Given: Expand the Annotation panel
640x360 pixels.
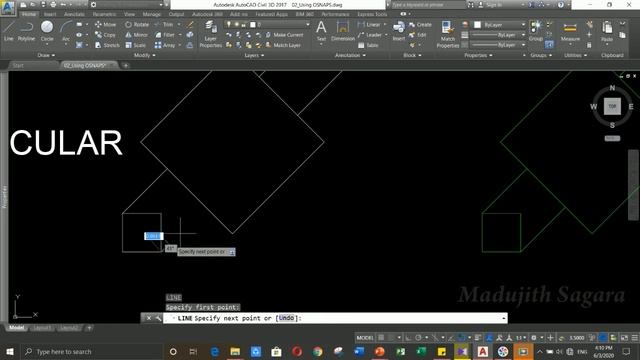Looking at the screenshot, I should coord(350,55).
